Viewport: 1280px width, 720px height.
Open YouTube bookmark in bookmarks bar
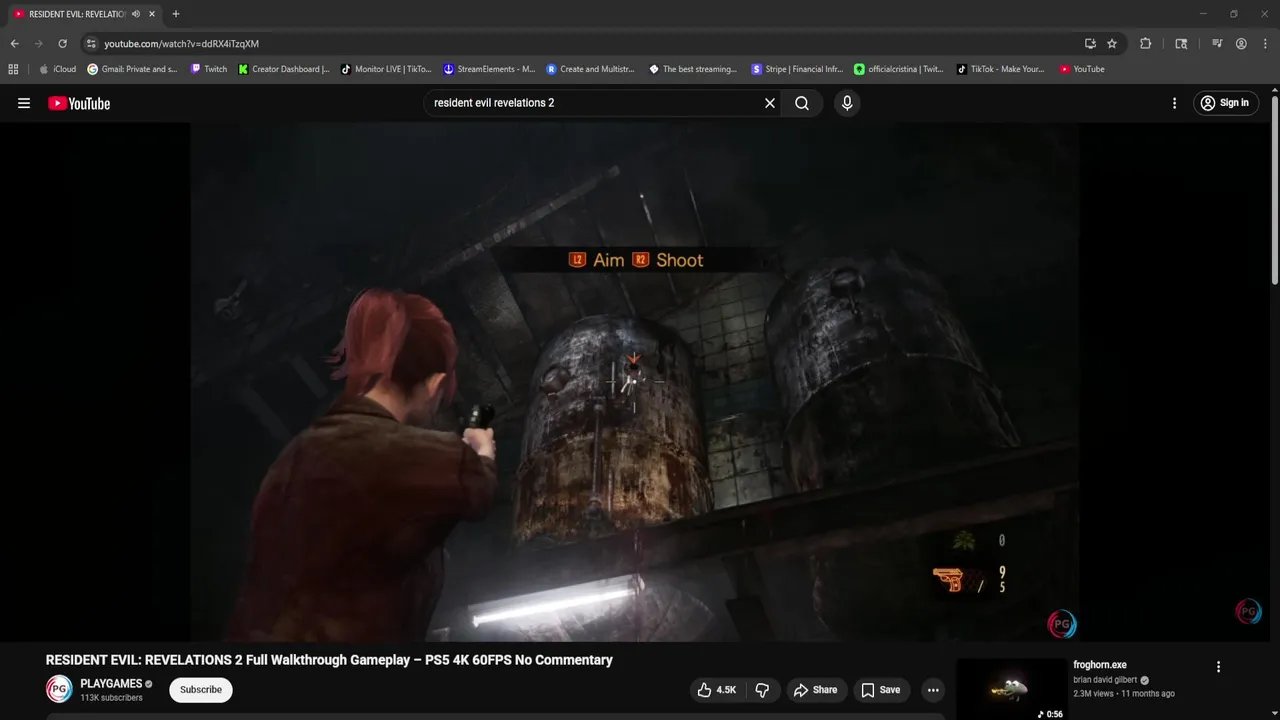pos(1082,69)
